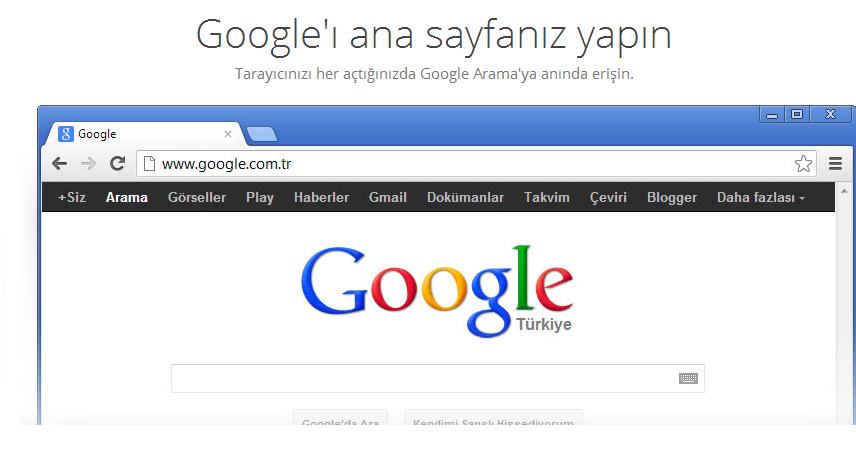Open the Chrome hamburger menu
856x449 pixels.
(835, 163)
